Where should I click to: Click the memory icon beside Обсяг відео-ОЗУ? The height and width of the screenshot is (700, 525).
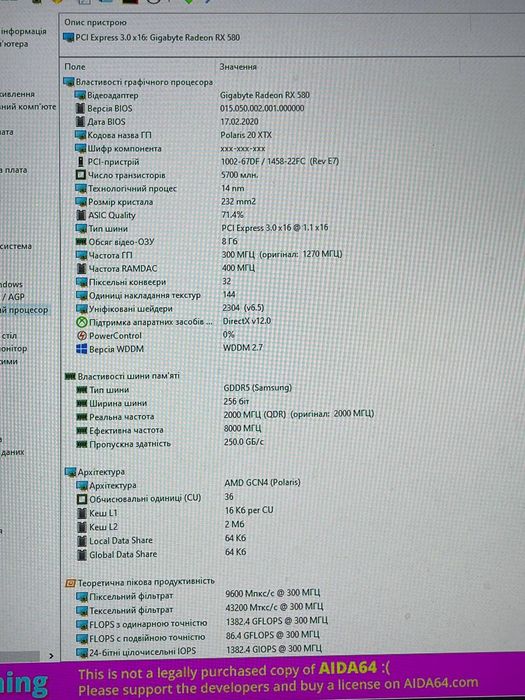tap(81, 242)
